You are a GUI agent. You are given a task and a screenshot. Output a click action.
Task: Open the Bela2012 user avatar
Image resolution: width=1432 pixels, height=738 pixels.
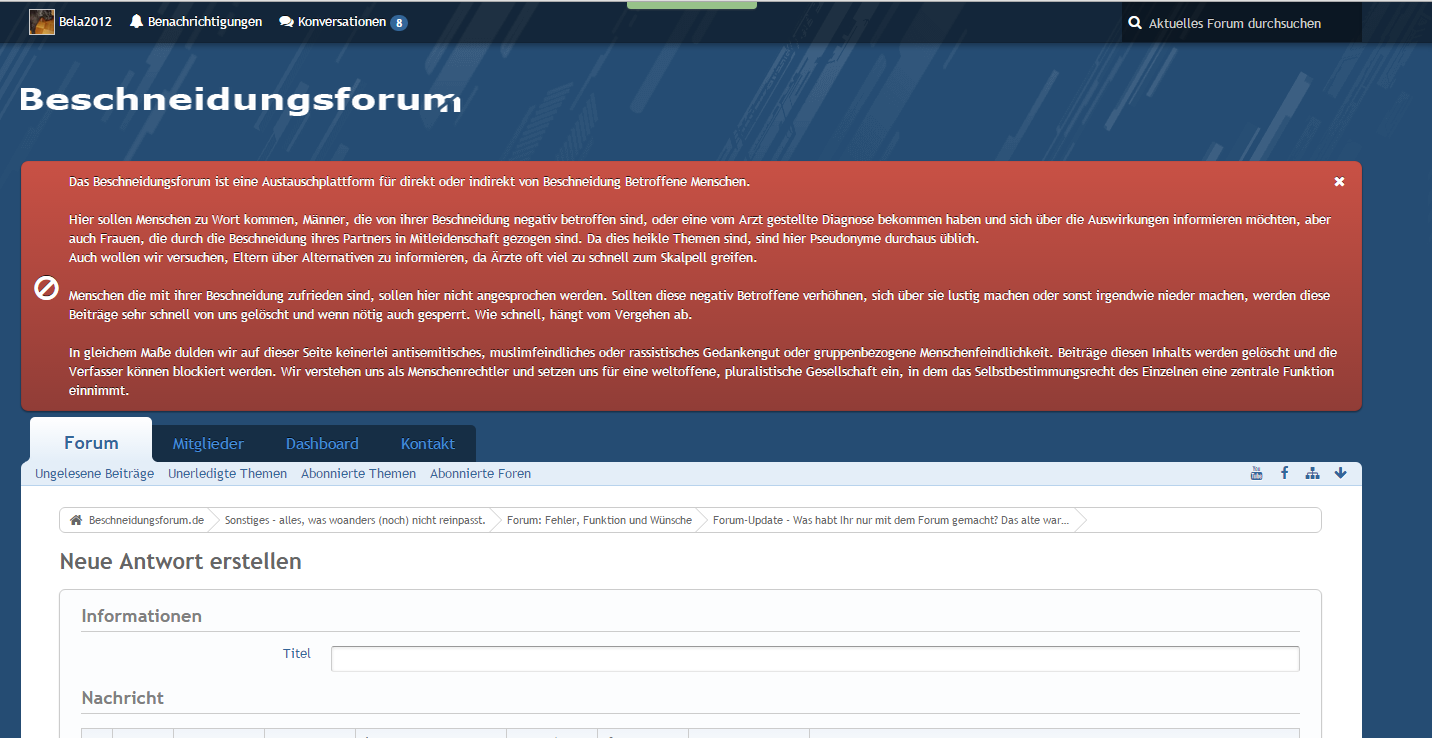[41, 21]
